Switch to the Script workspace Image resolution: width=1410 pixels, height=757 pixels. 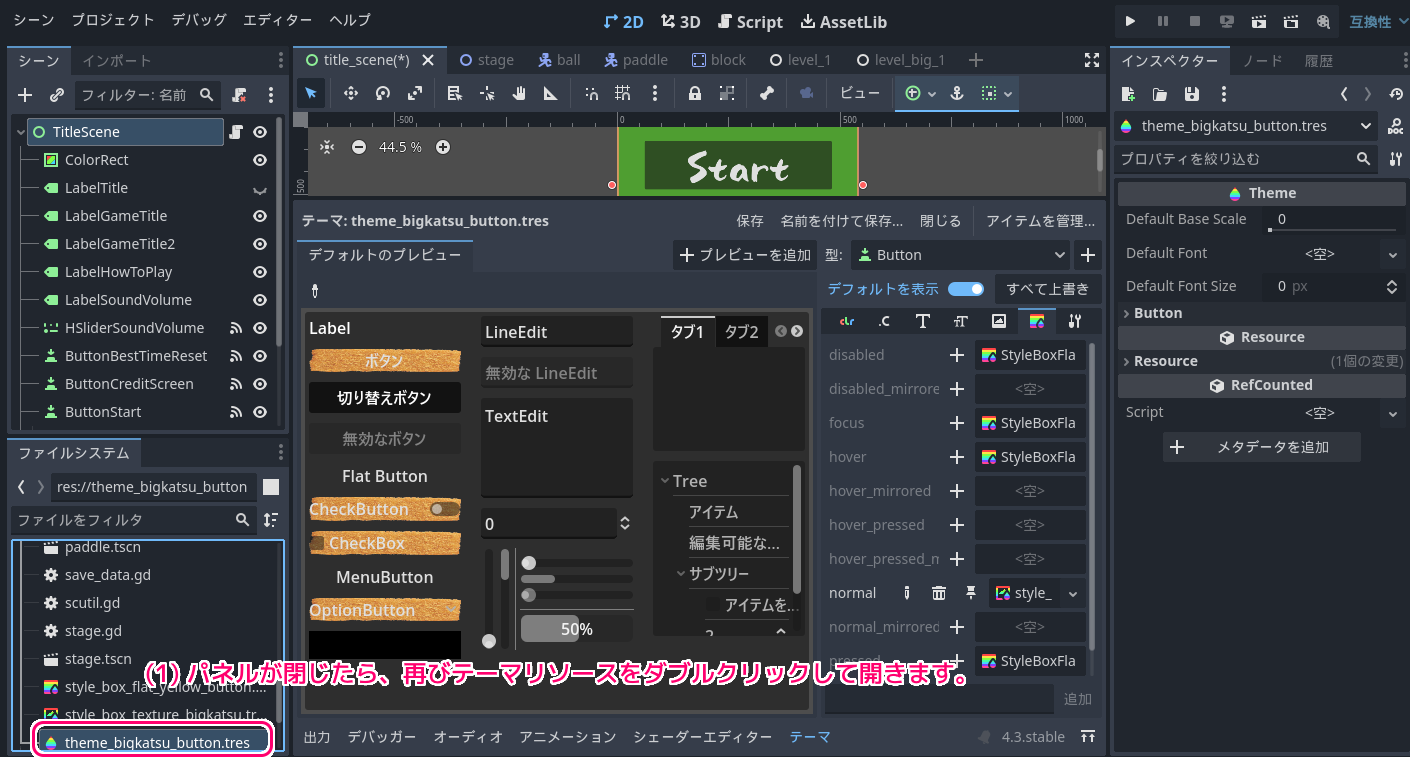pyautogui.click(x=749, y=21)
